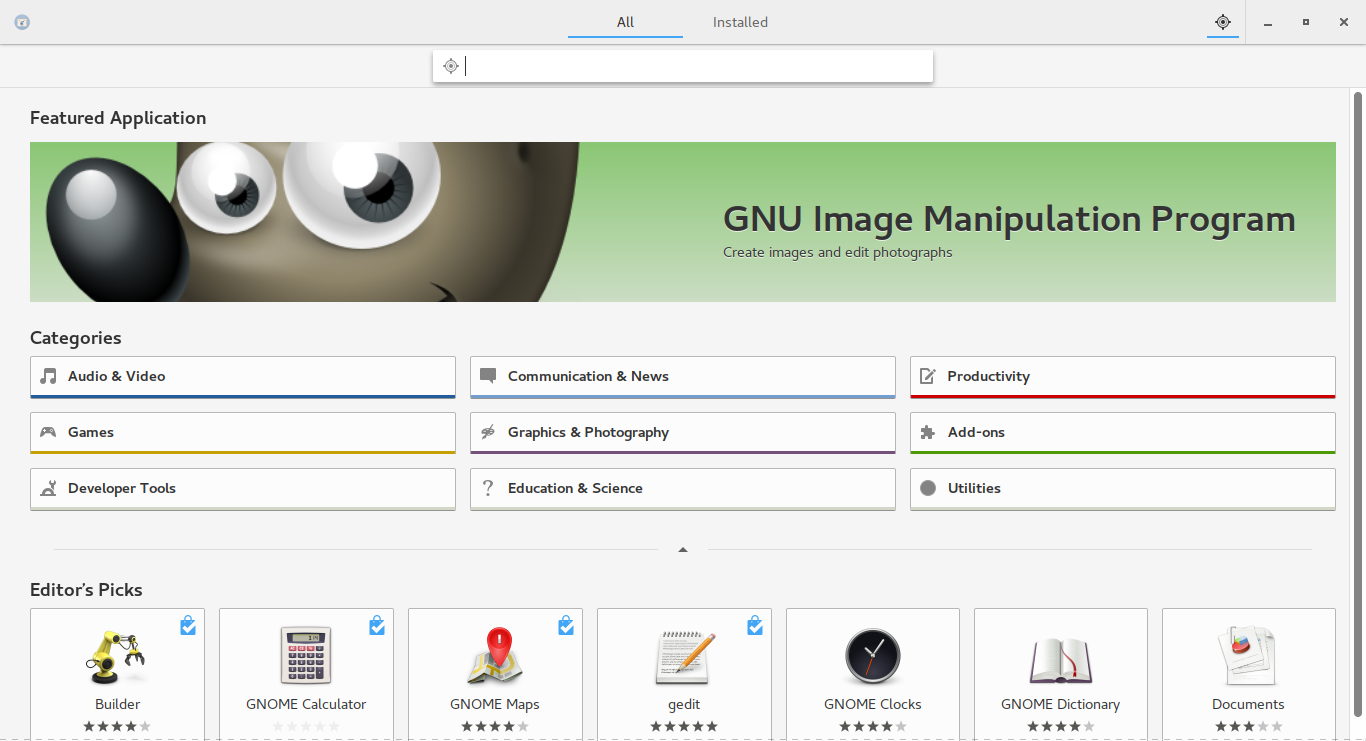Click the GNOME Clocks icon

pyautogui.click(x=873, y=657)
